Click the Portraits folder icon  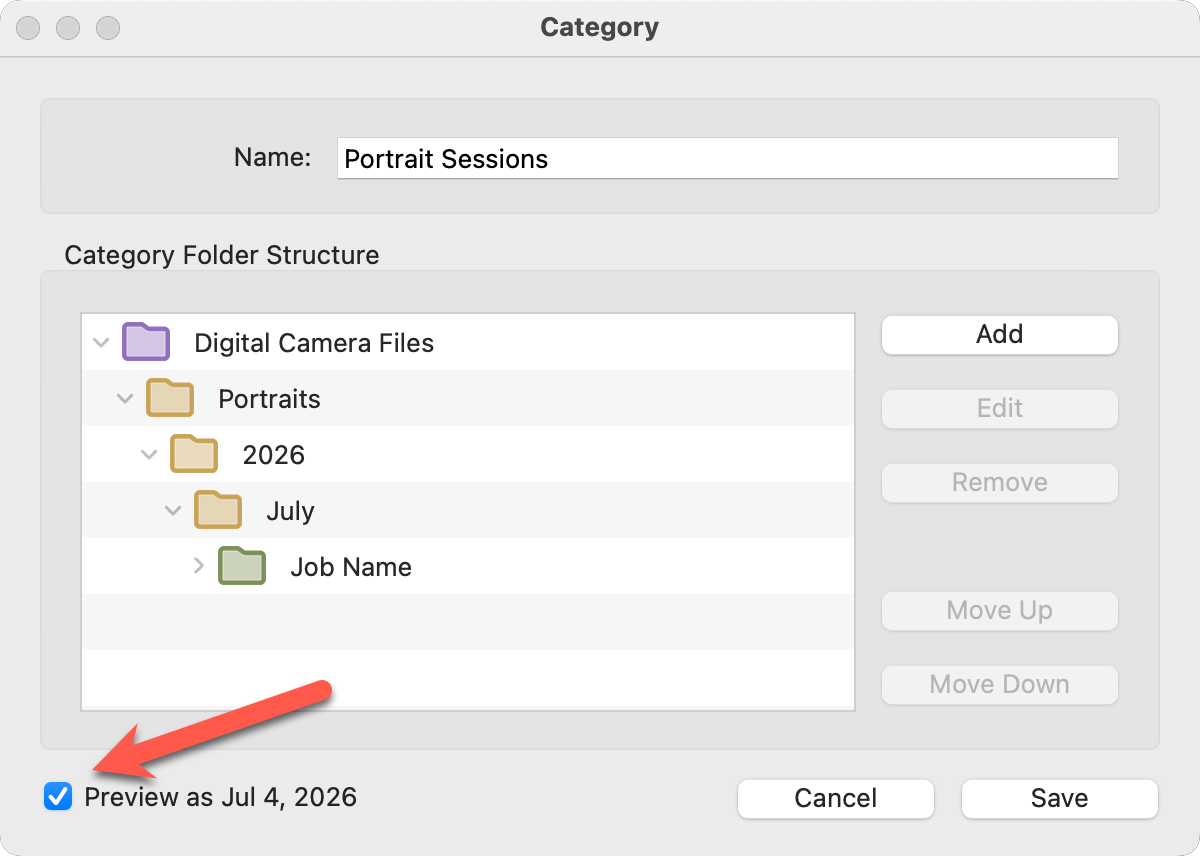click(170, 398)
